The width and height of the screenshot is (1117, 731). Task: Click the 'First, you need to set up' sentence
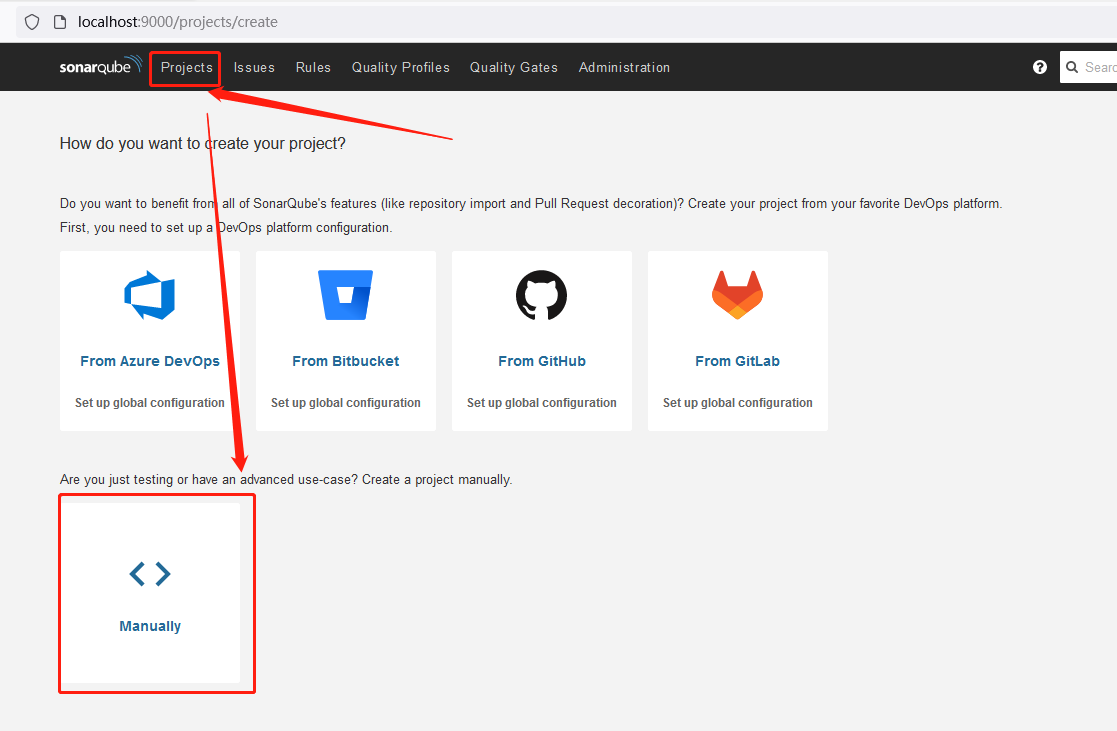coord(226,227)
